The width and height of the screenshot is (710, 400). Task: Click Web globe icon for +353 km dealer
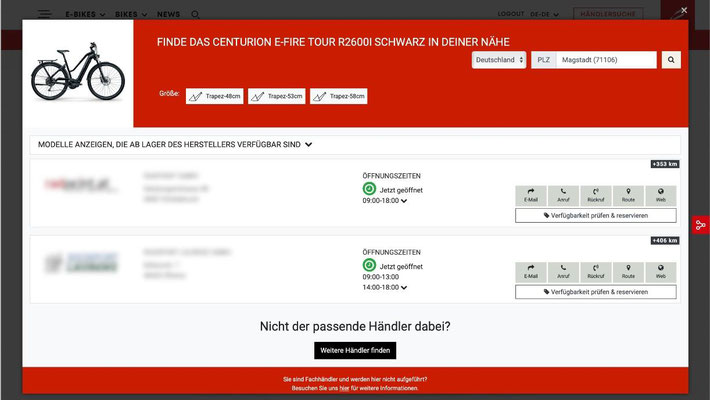[x=661, y=195]
